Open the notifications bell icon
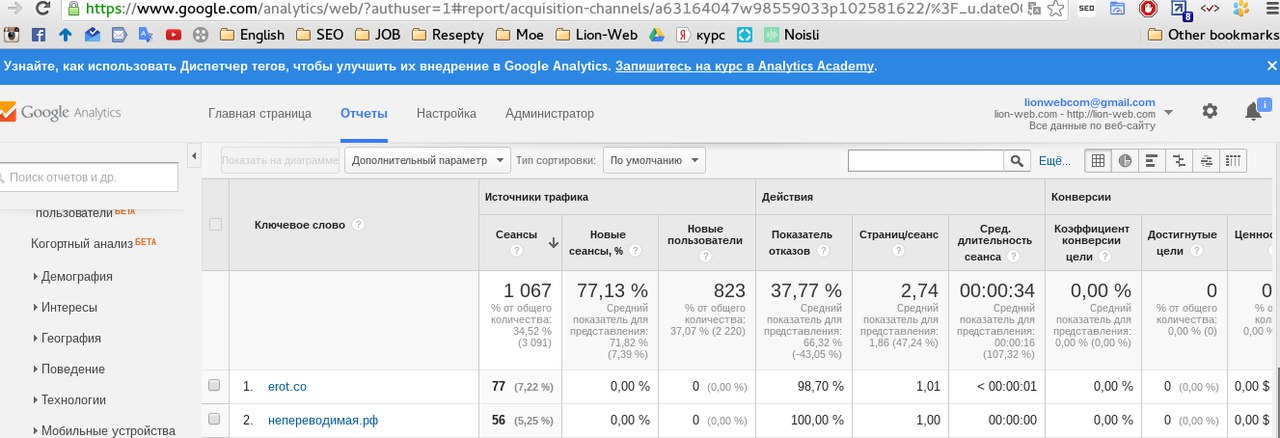This screenshot has width=1280, height=438. tap(1253, 111)
